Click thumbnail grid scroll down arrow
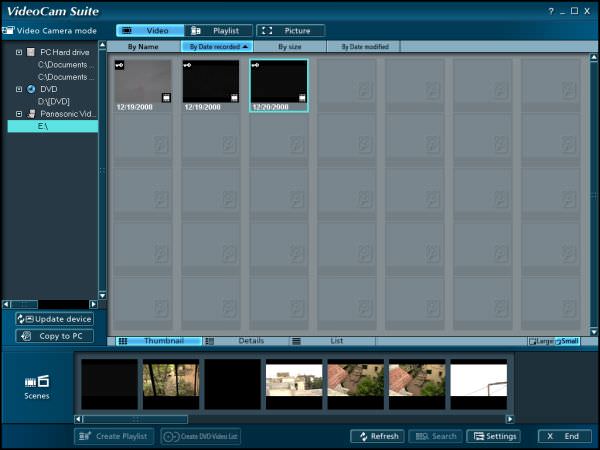This screenshot has height=450, width=600. coord(593,332)
